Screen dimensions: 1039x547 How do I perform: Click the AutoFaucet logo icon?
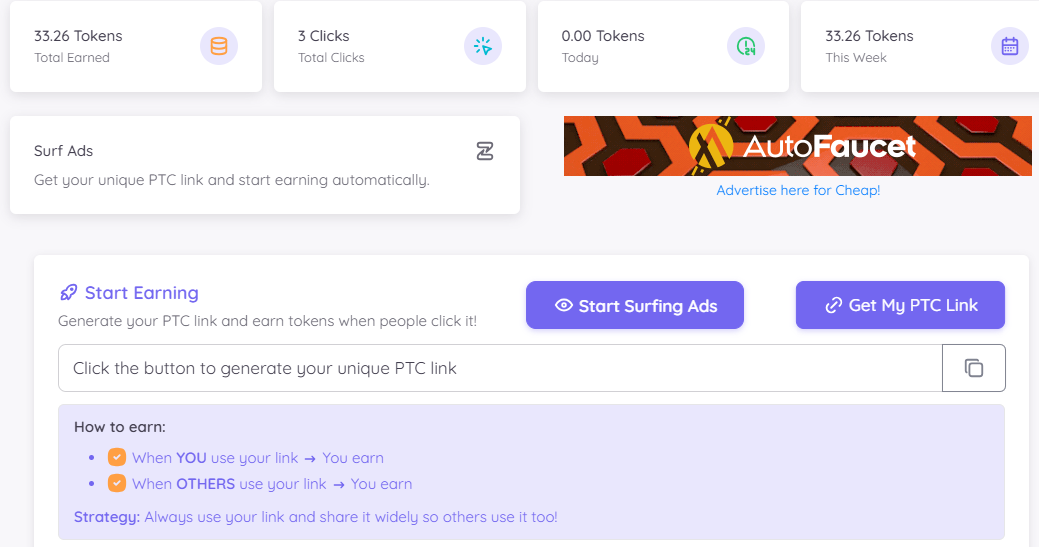point(712,146)
